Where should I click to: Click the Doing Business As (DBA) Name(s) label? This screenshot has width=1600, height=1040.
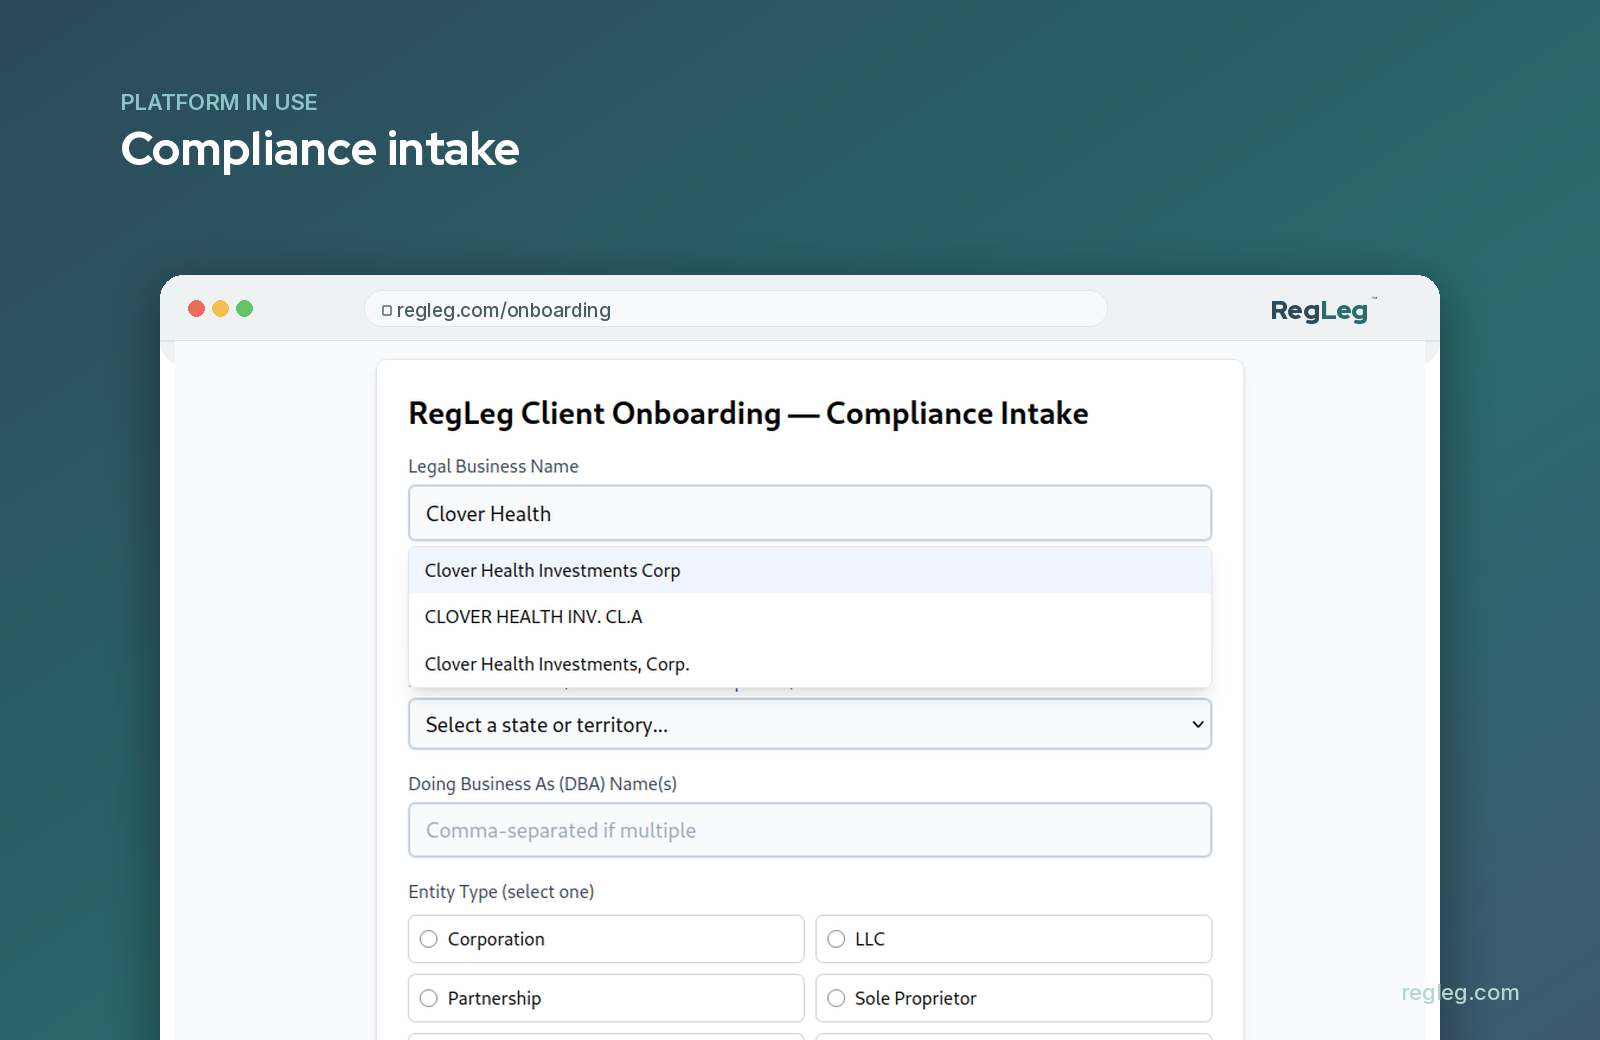tap(543, 784)
